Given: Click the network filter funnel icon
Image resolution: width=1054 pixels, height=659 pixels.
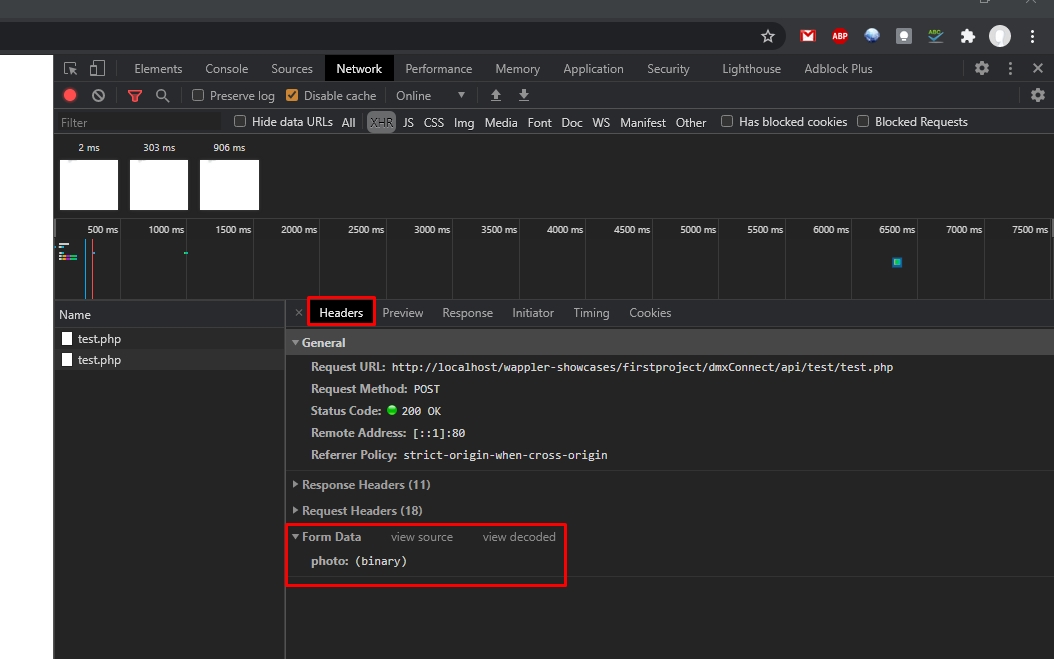Looking at the screenshot, I should [135, 96].
